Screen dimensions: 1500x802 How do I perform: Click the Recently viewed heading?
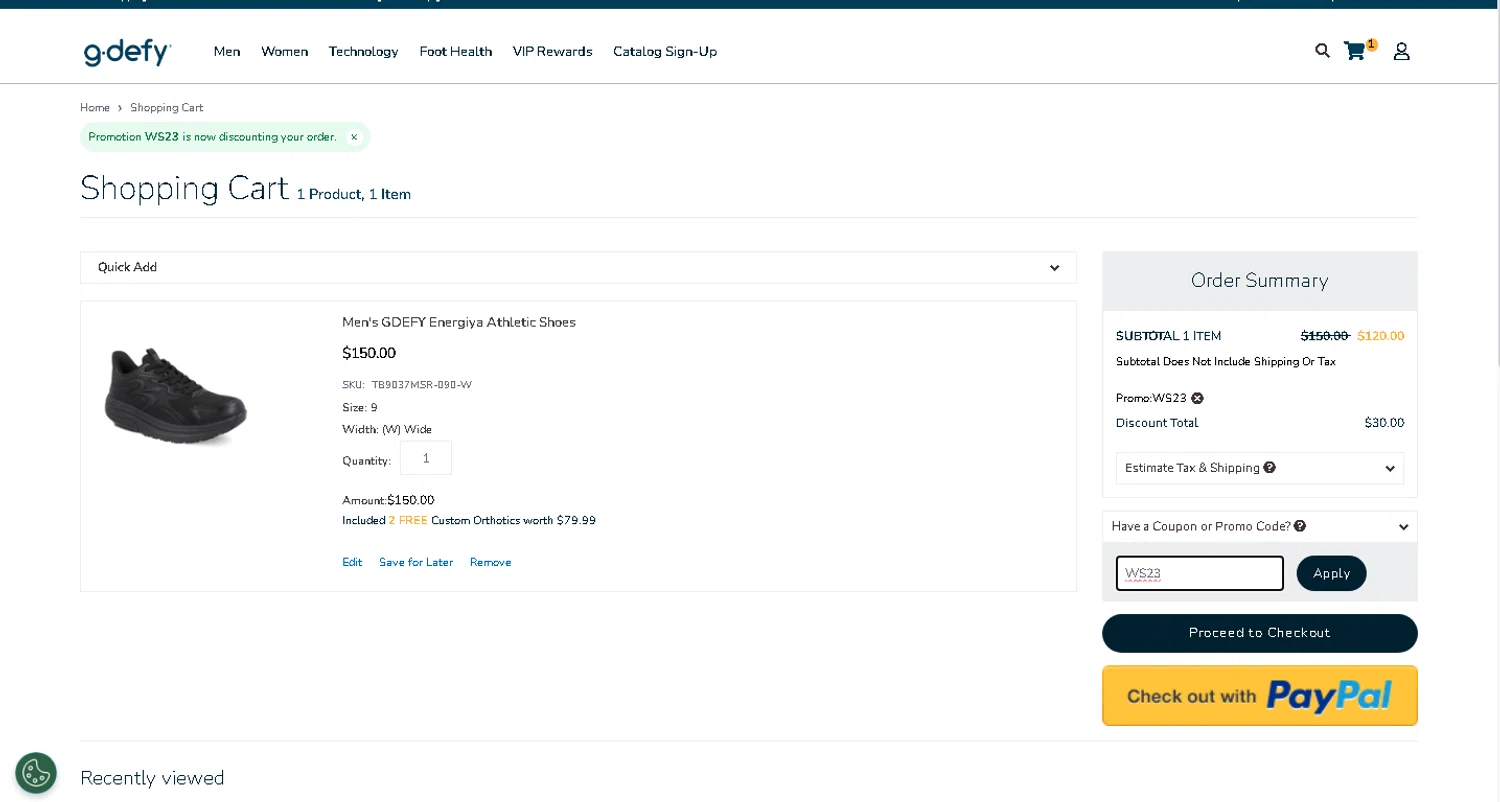coord(152,778)
